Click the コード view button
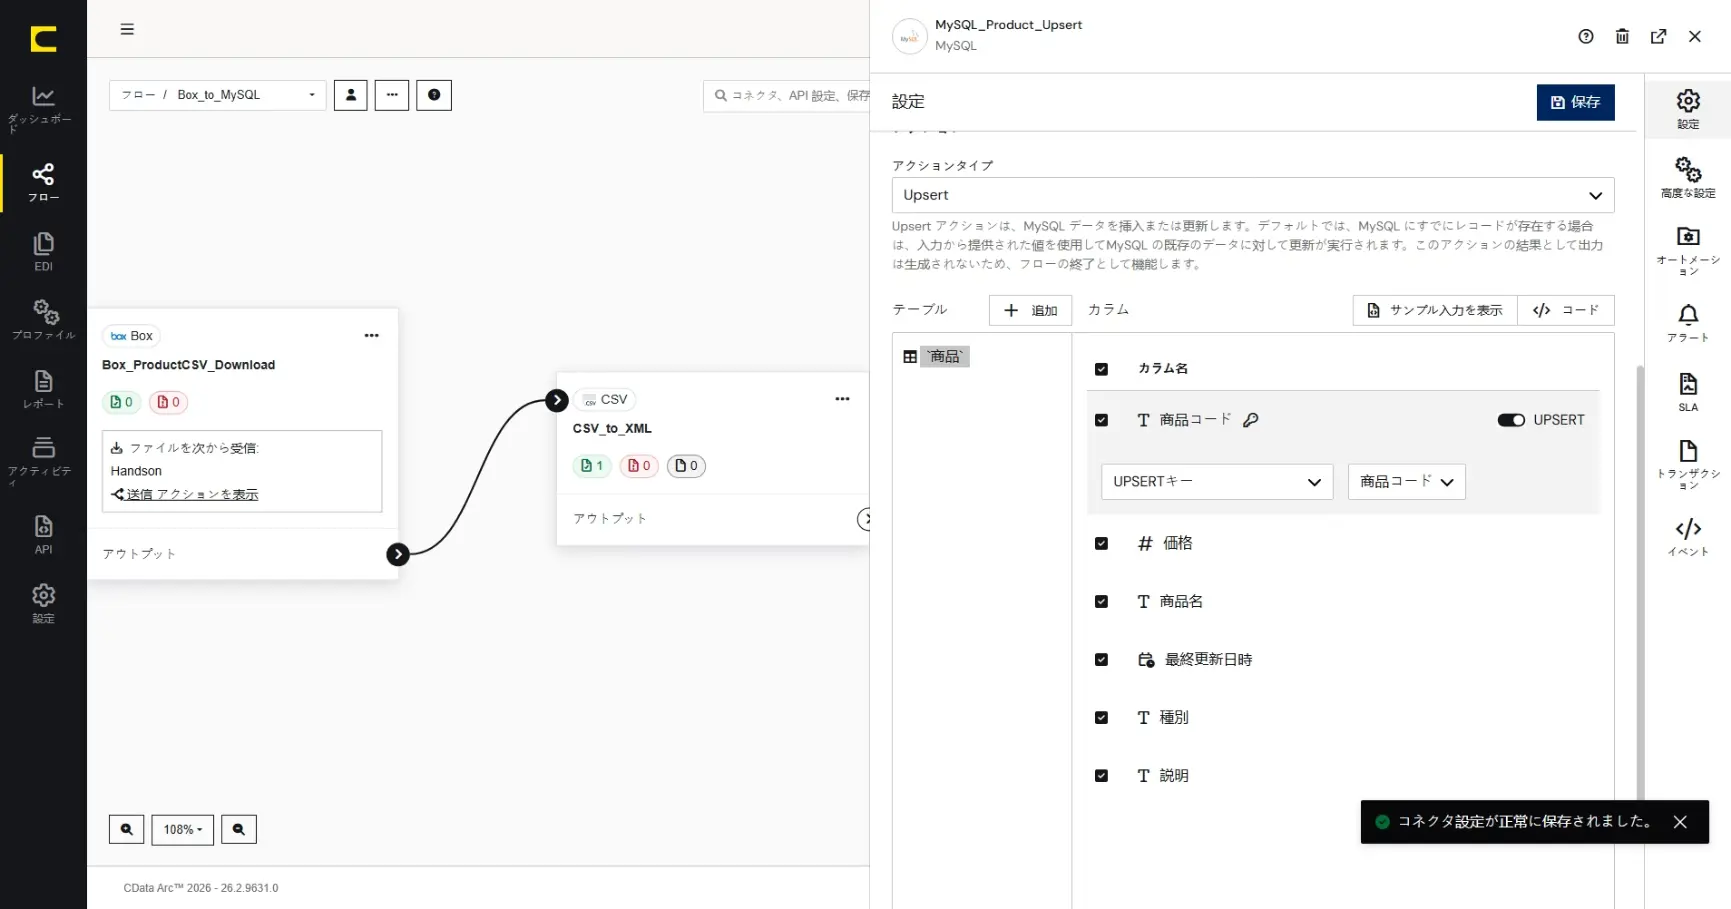The height and width of the screenshot is (909, 1731). (x=1565, y=310)
